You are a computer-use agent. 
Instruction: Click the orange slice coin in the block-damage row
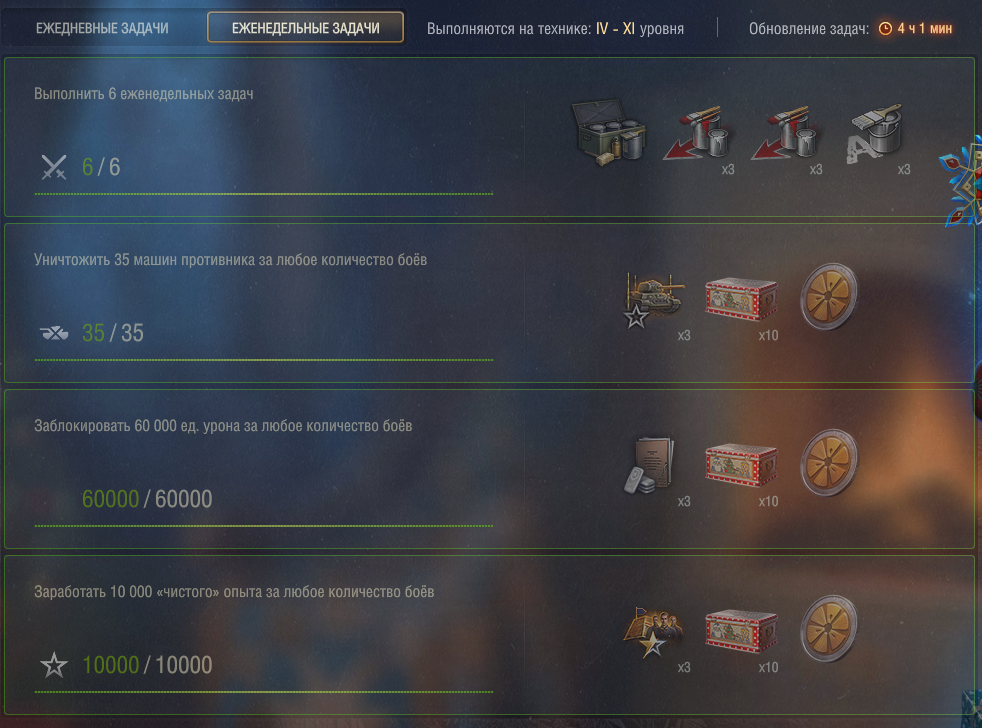(829, 463)
